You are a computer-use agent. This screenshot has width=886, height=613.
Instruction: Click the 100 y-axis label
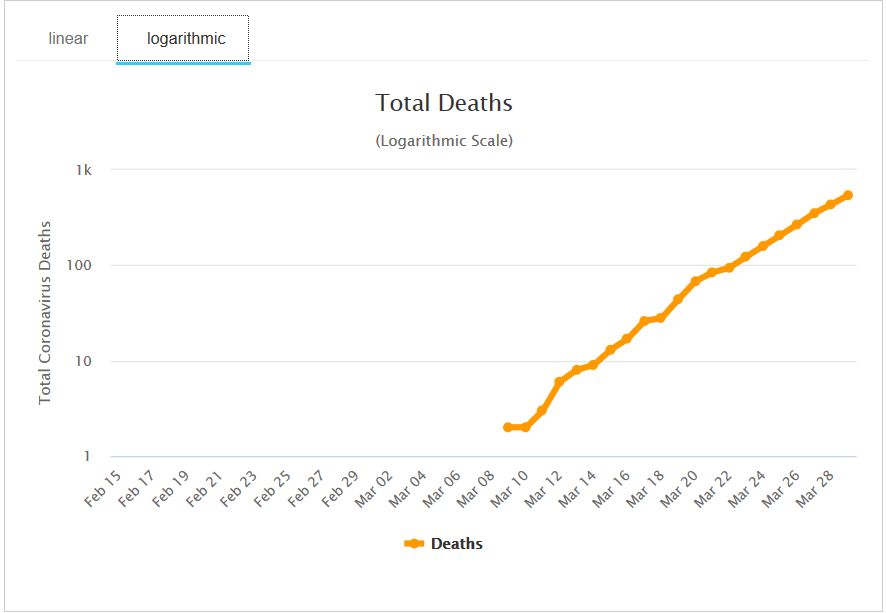(x=80, y=266)
